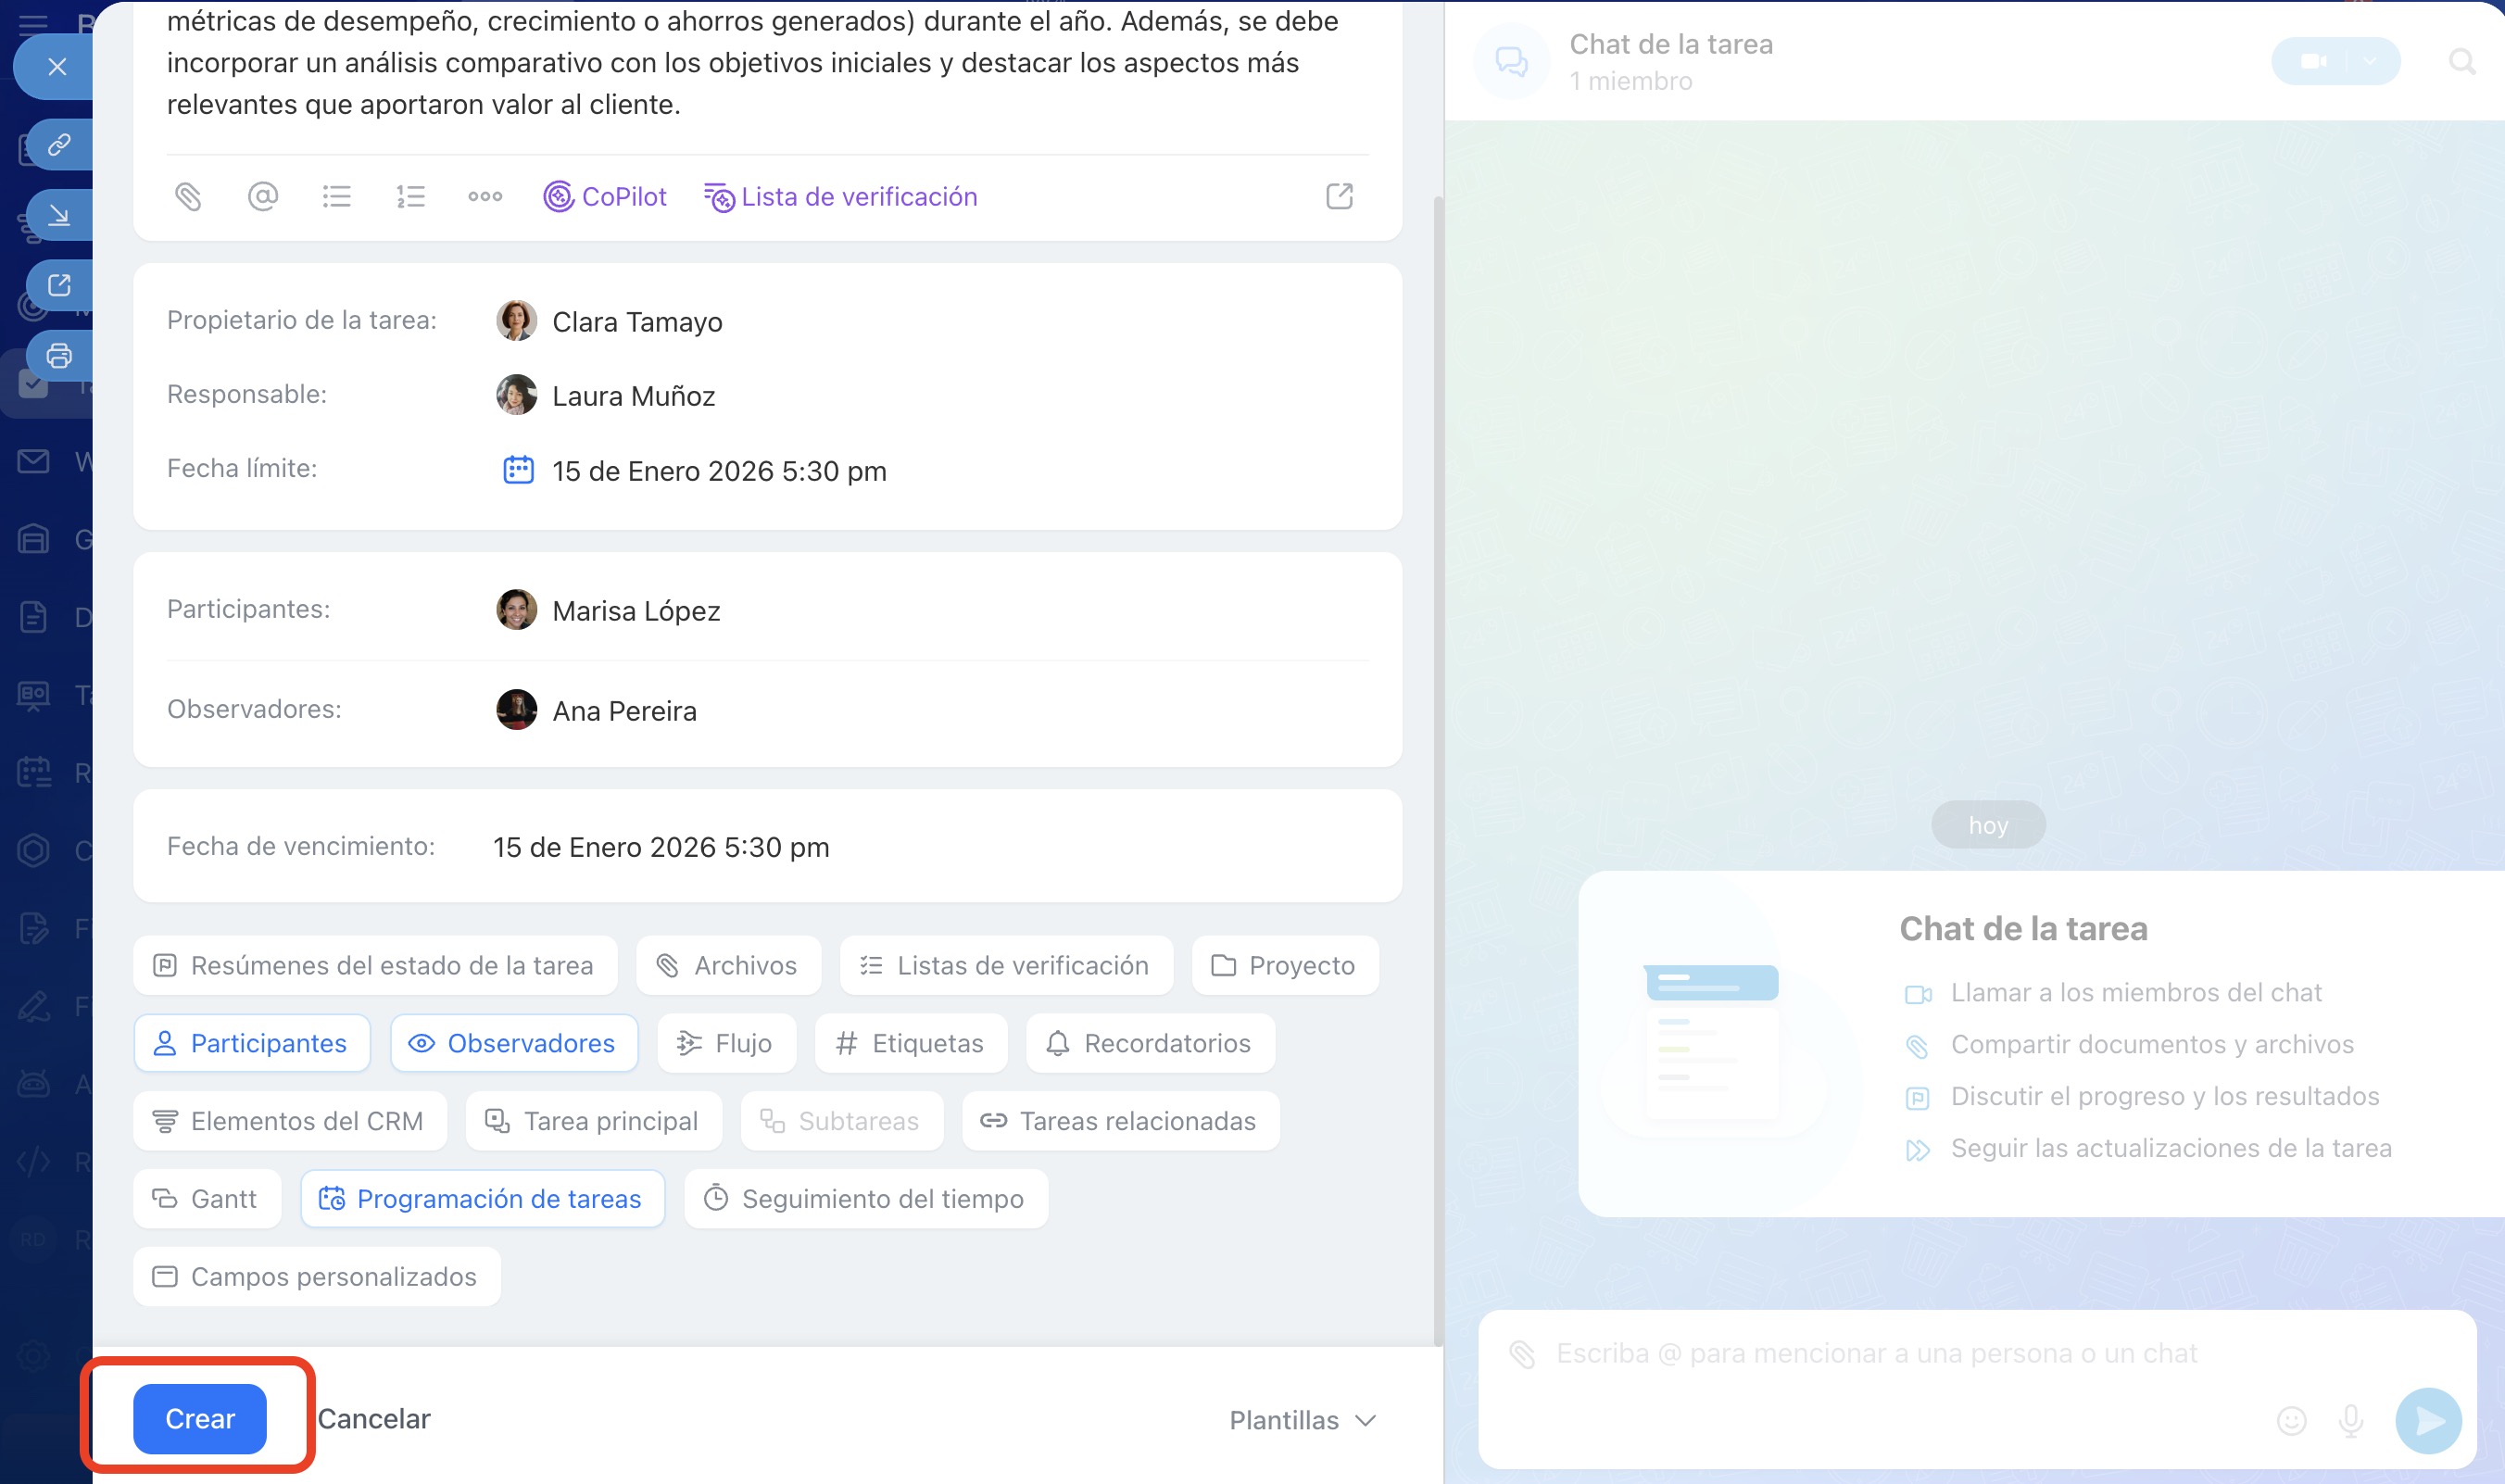Click the @ mention icon in editor

tap(262, 196)
